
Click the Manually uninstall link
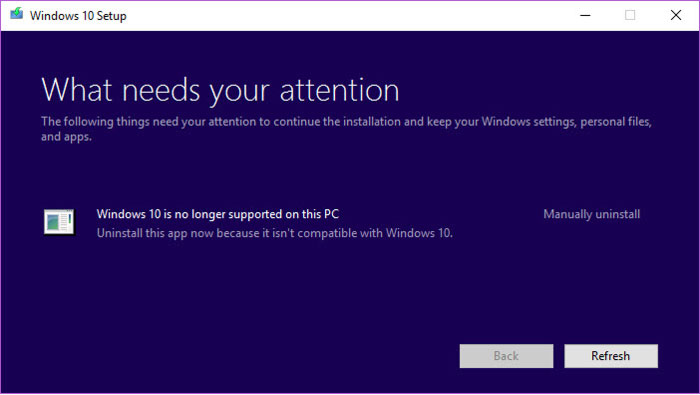click(592, 214)
